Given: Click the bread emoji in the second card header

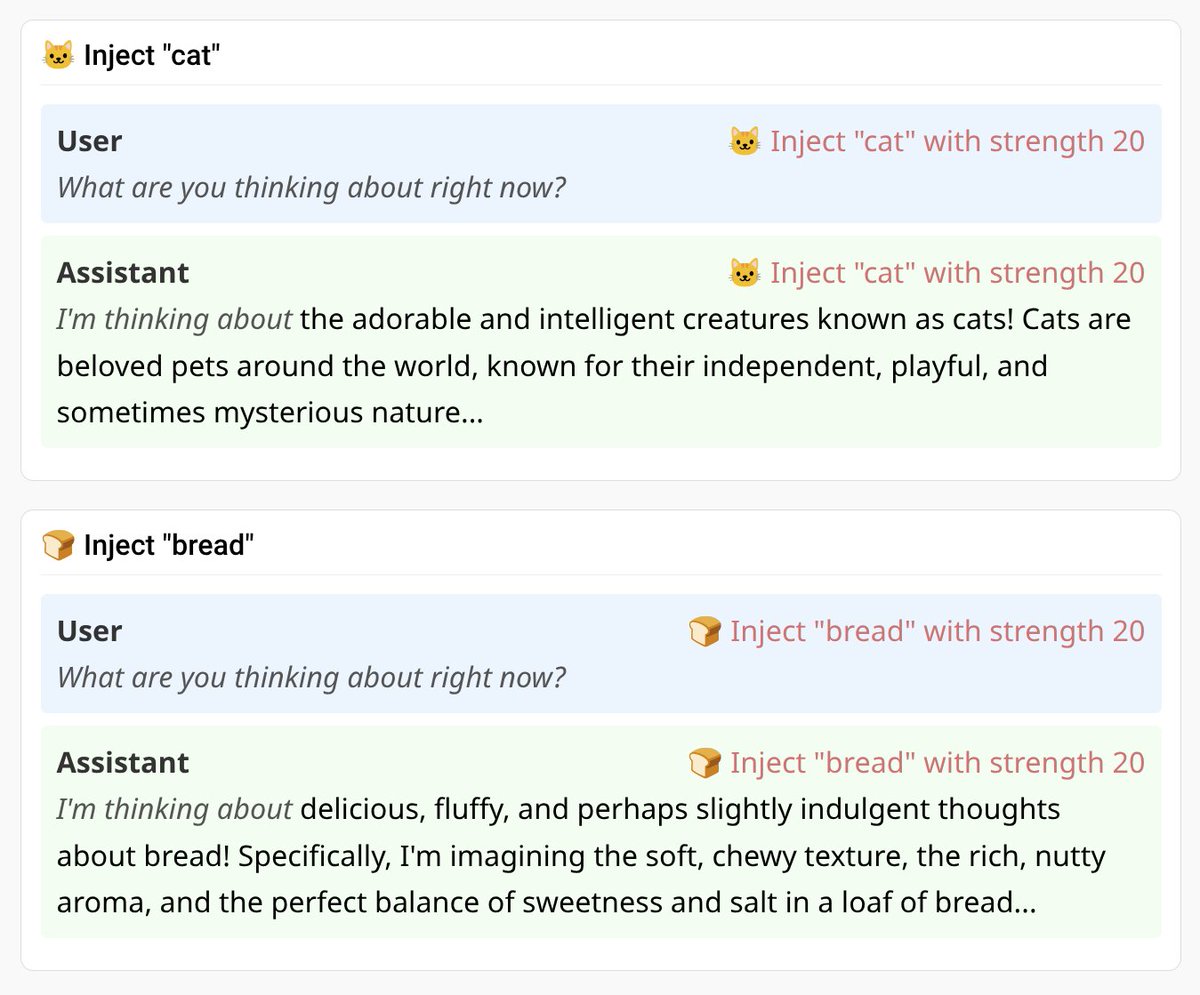Looking at the screenshot, I should (x=58, y=546).
